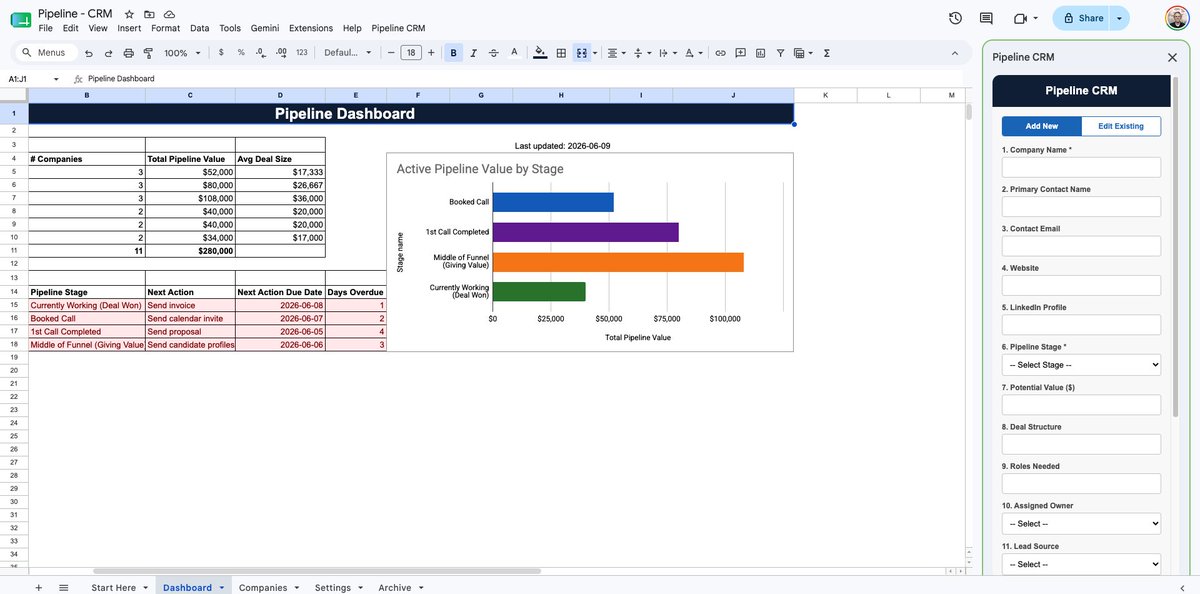Open Assigned Owner select dropdown
1200x594 pixels.
[1081, 523]
